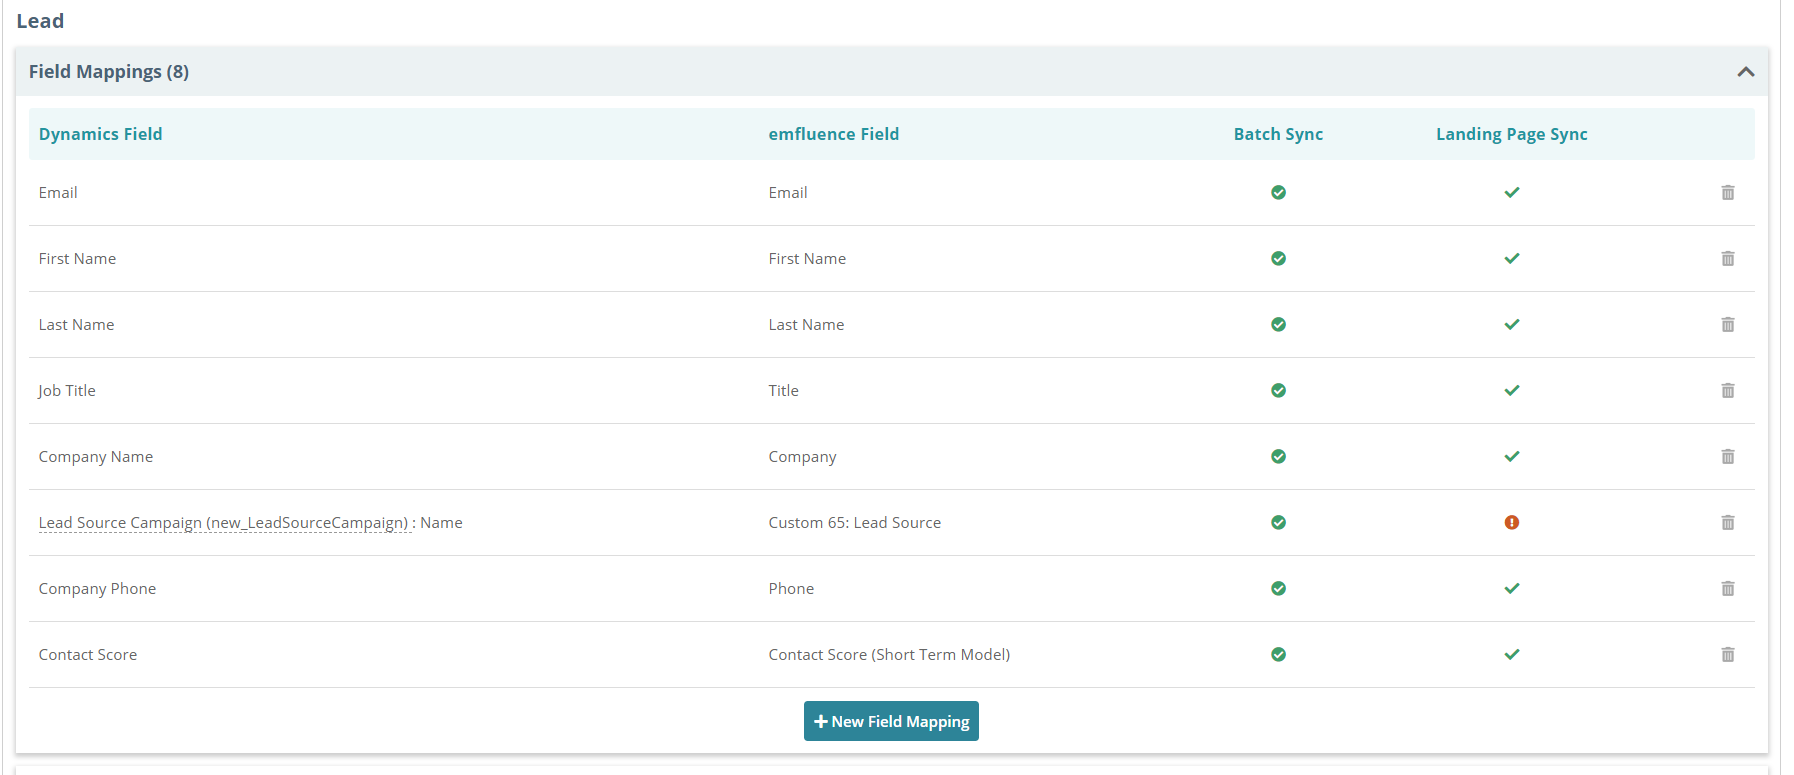Delete the Email field mapping

pyautogui.click(x=1727, y=192)
